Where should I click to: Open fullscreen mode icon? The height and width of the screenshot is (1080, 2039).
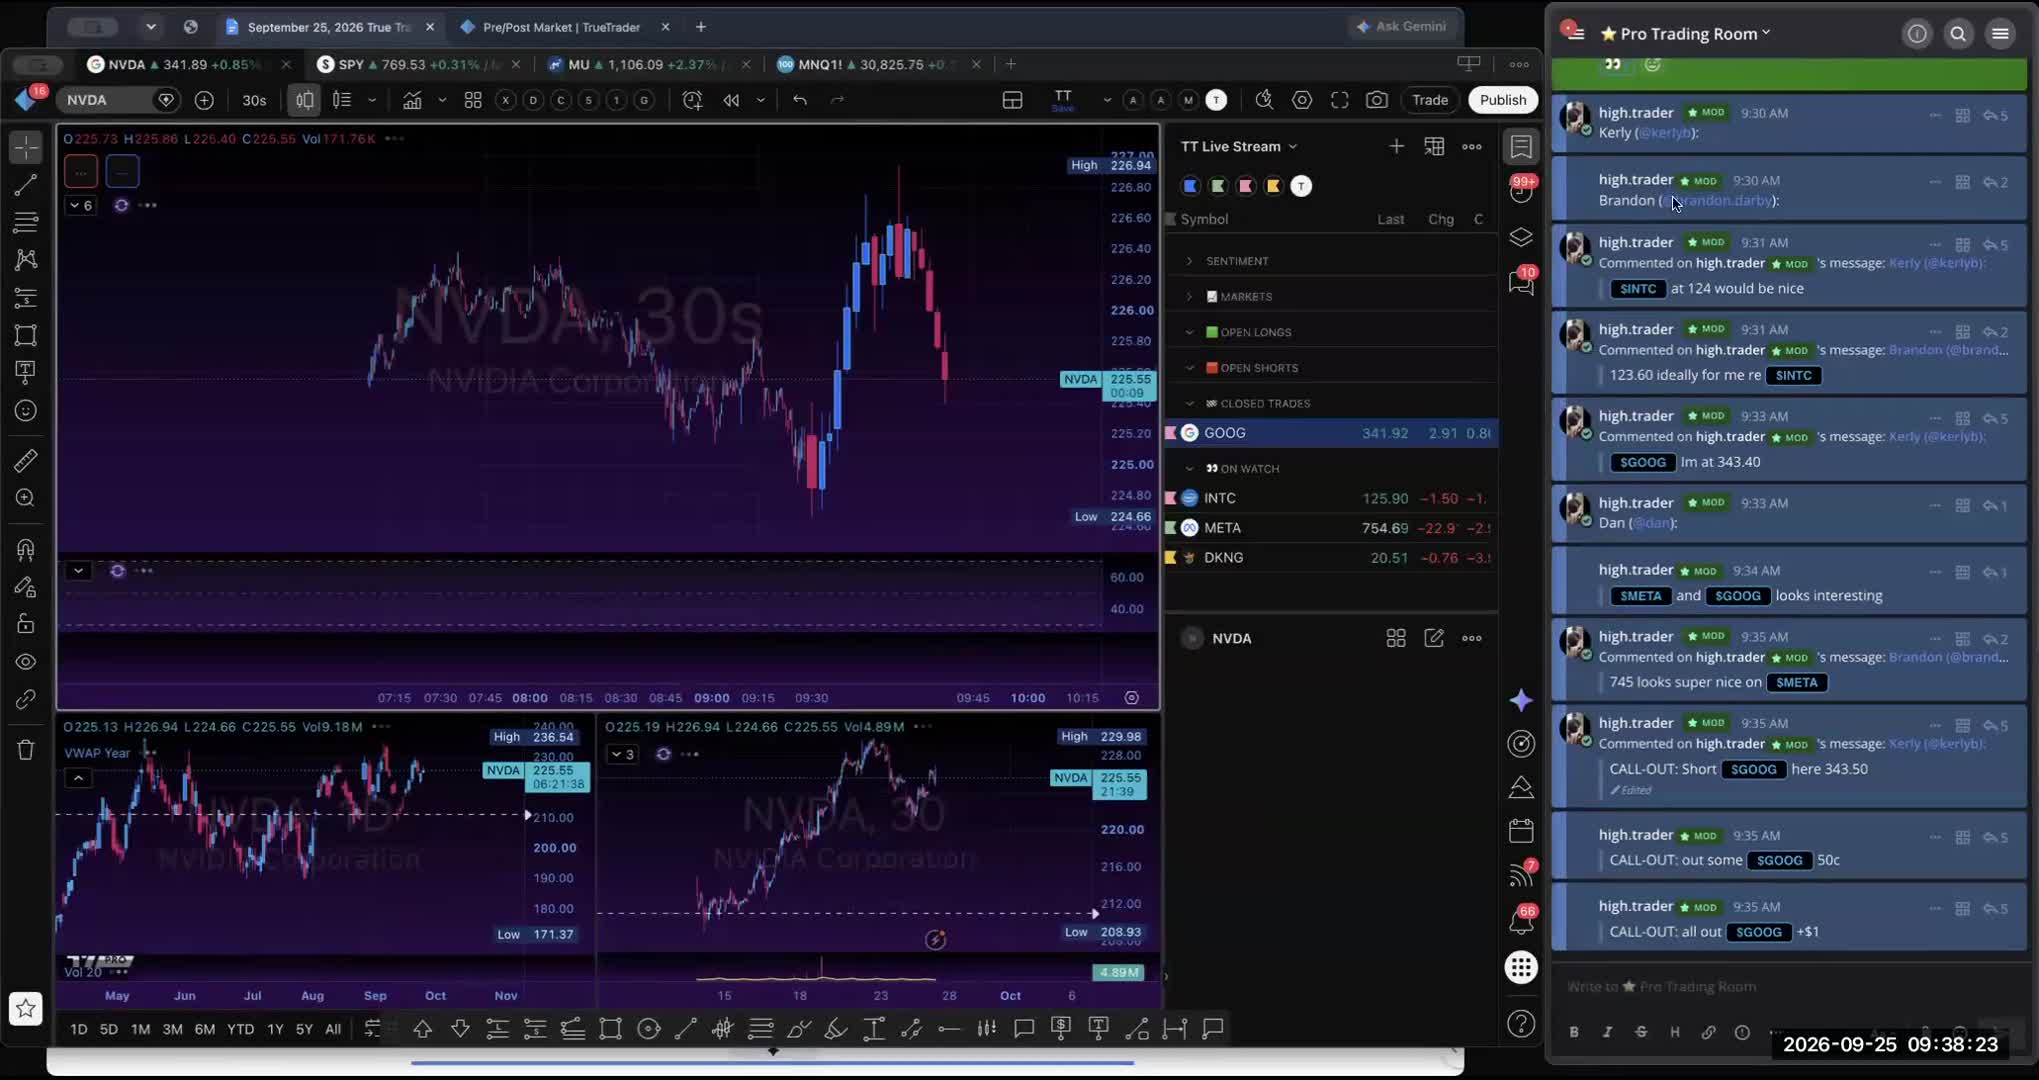[x=1340, y=100]
